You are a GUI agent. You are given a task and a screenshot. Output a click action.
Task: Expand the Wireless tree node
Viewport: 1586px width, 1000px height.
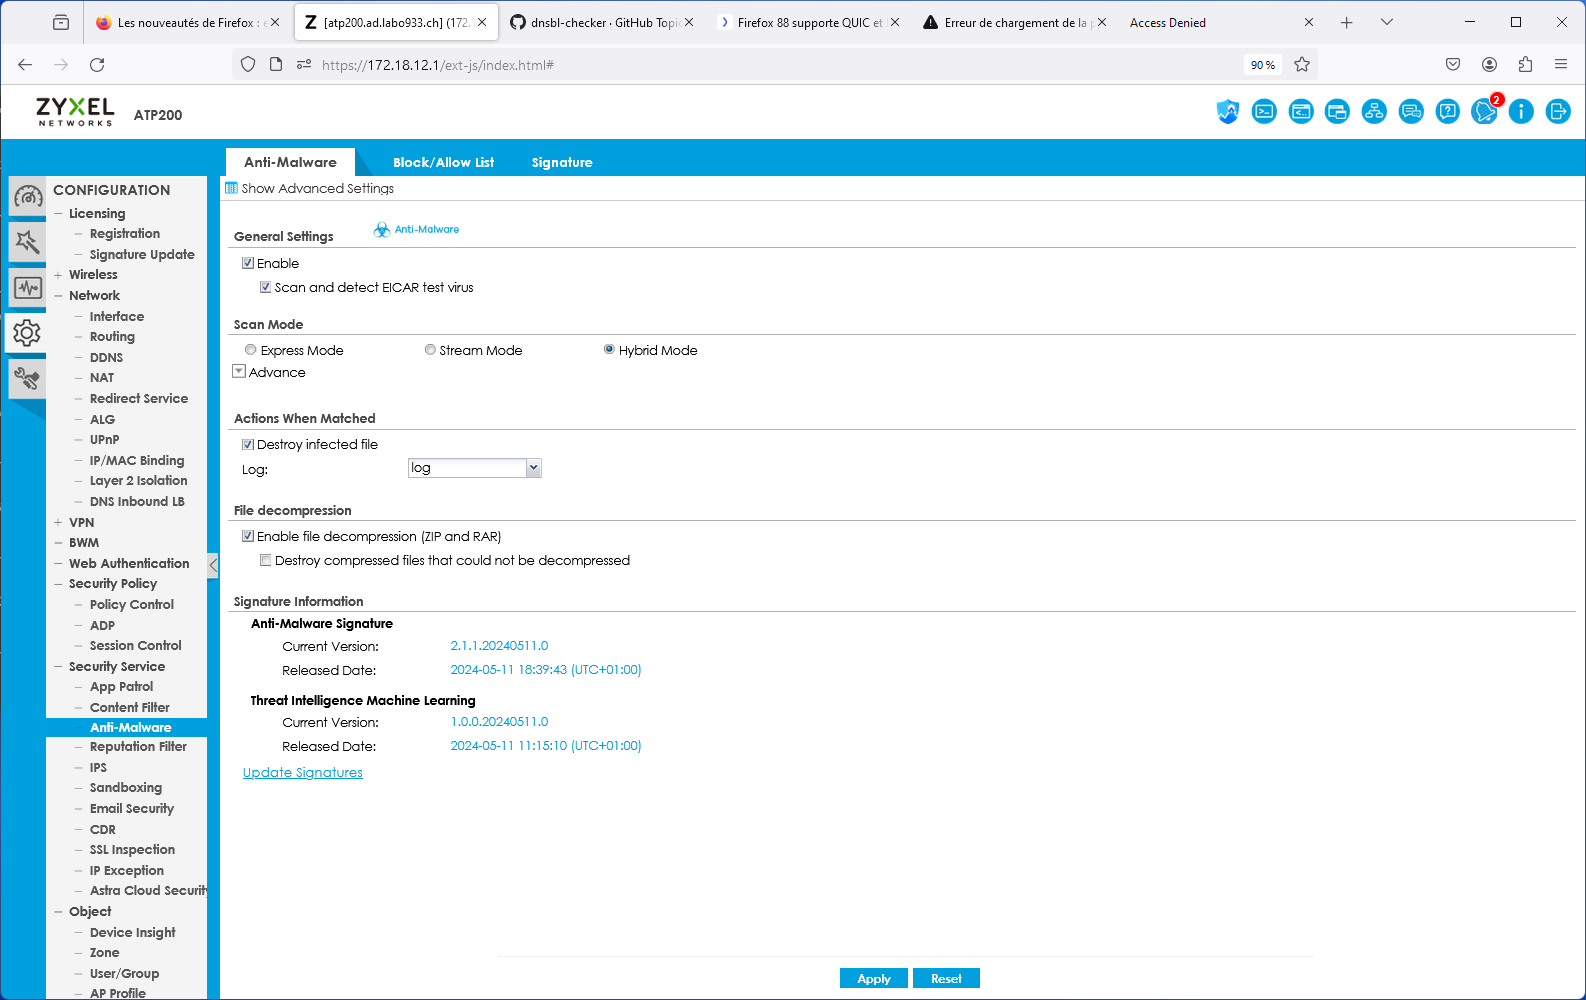tap(59, 274)
